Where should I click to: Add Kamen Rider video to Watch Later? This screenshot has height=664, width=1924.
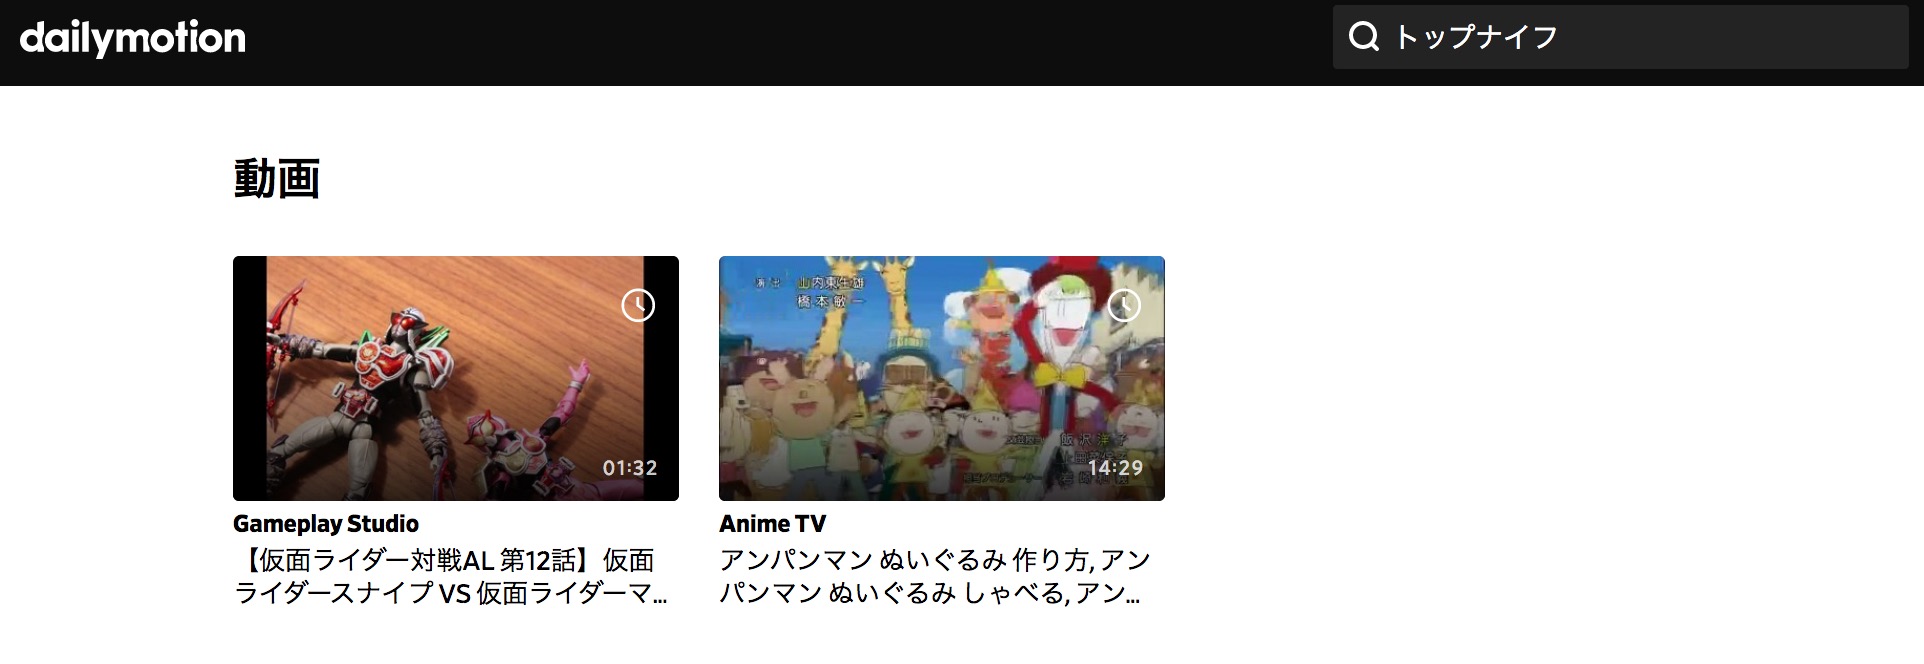click(638, 305)
